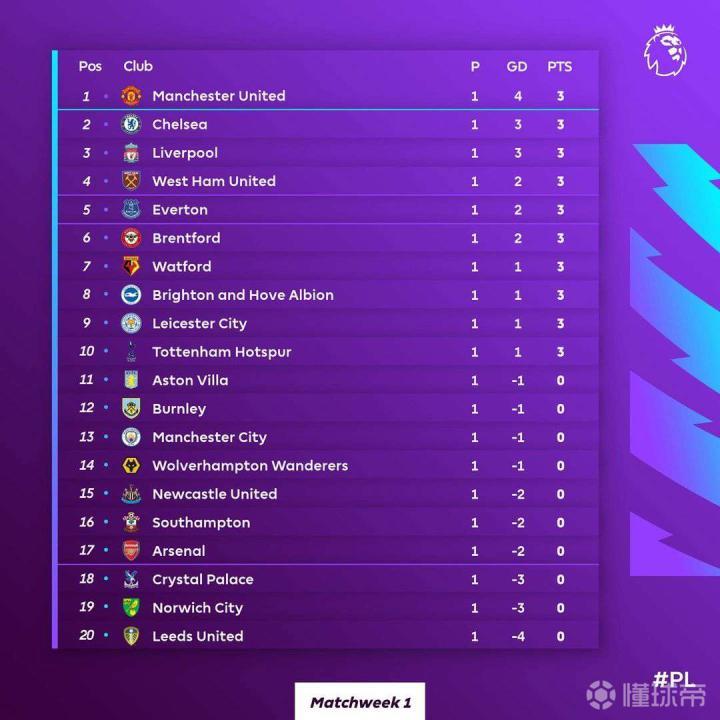Open Tottenham Hotspur team name

pos(222,352)
